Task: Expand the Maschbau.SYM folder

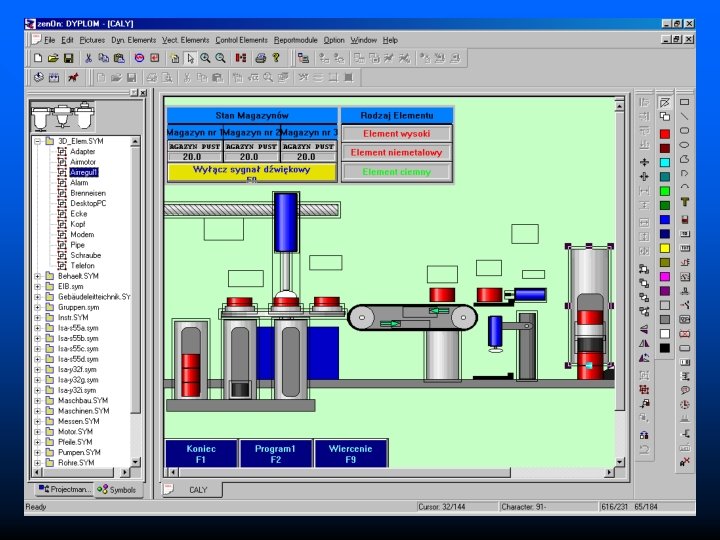Action: pyautogui.click(x=38, y=400)
